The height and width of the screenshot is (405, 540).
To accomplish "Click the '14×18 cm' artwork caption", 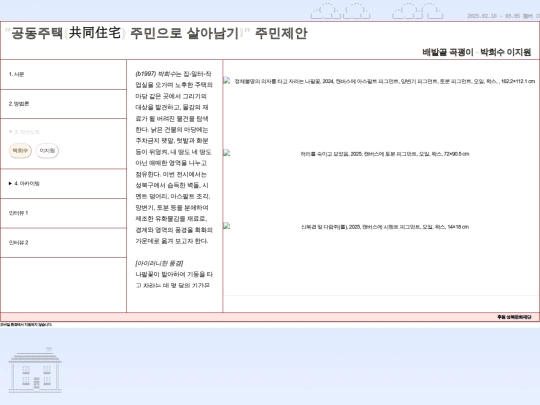I will [385, 227].
